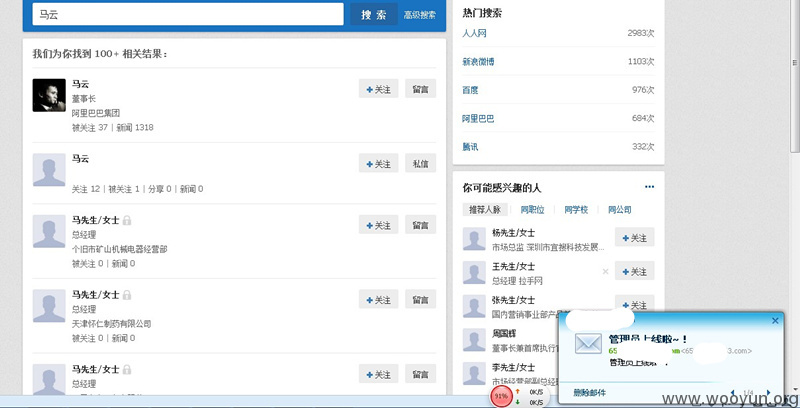Open the 百度 hot search link

tap(470, 90)
